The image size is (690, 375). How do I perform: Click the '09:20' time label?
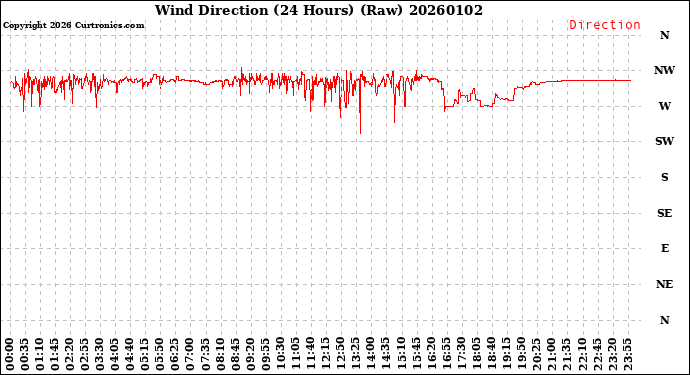(x=250, y=355)
